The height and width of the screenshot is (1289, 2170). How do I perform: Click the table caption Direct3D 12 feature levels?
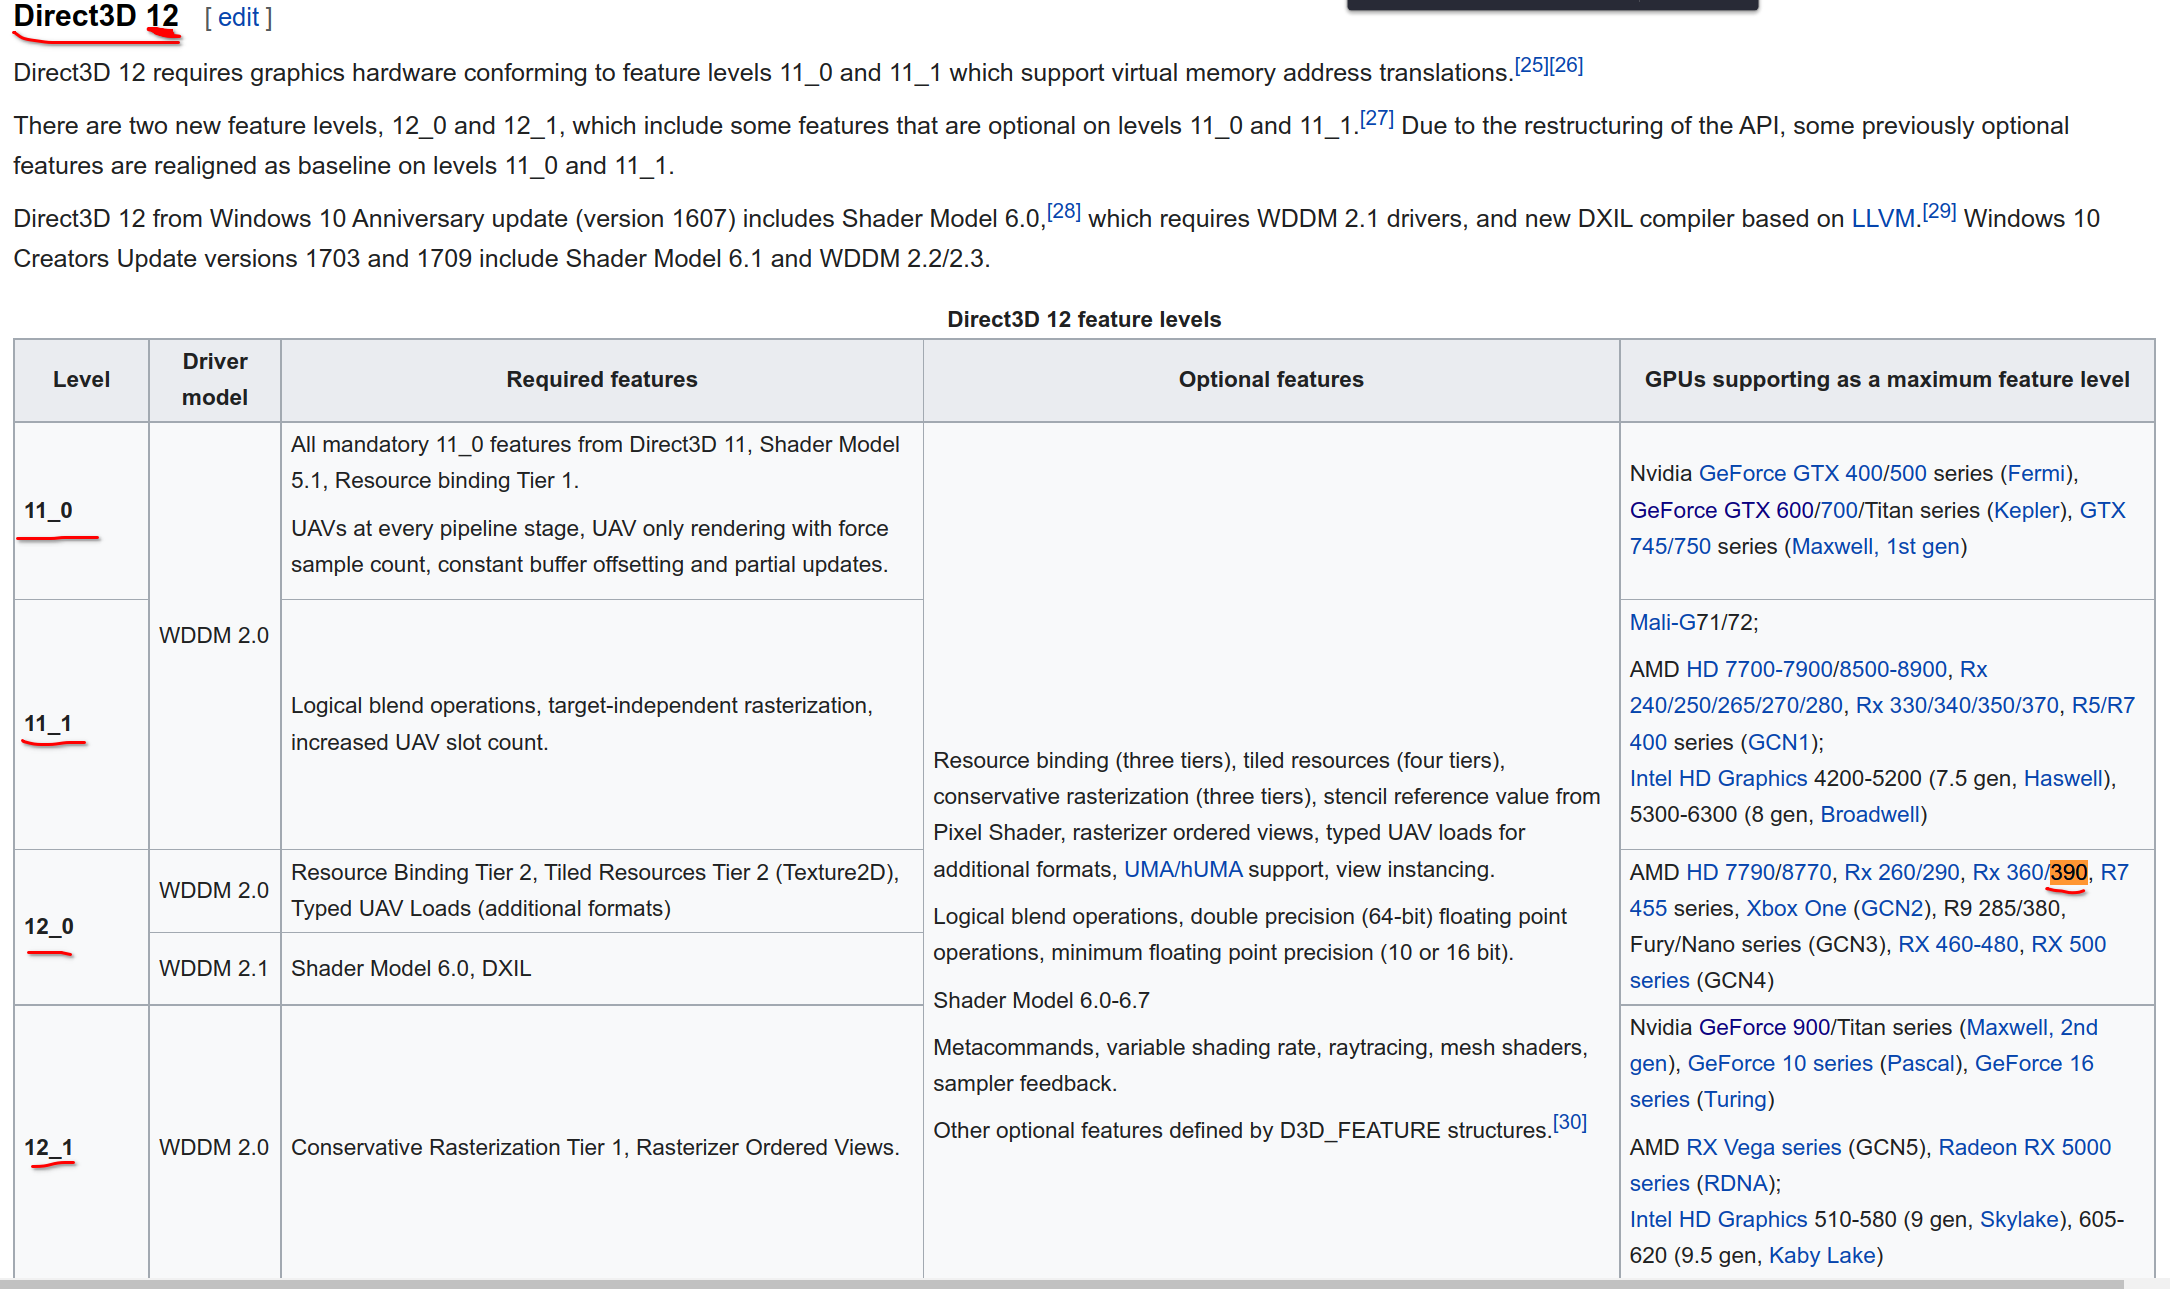click(x=1084, y=319)
